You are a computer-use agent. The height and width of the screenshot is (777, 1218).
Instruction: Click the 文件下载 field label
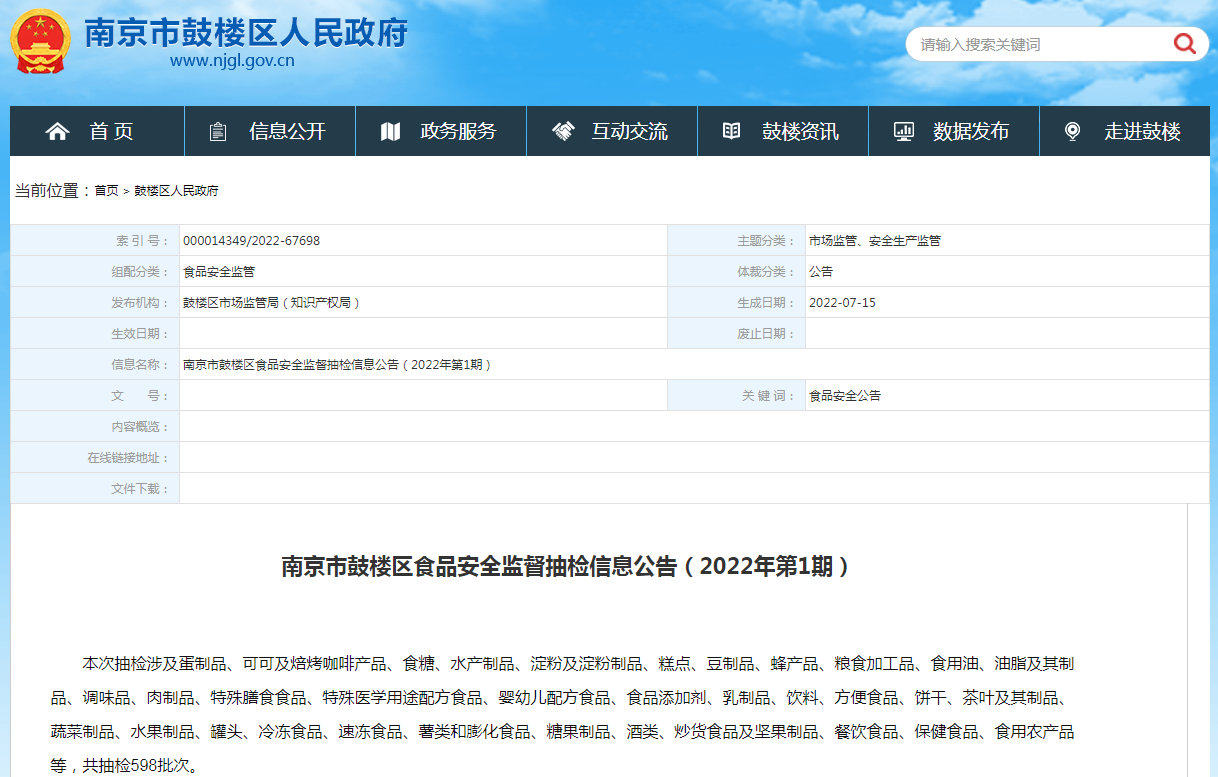pyautogui.click(x=141, y=489)
